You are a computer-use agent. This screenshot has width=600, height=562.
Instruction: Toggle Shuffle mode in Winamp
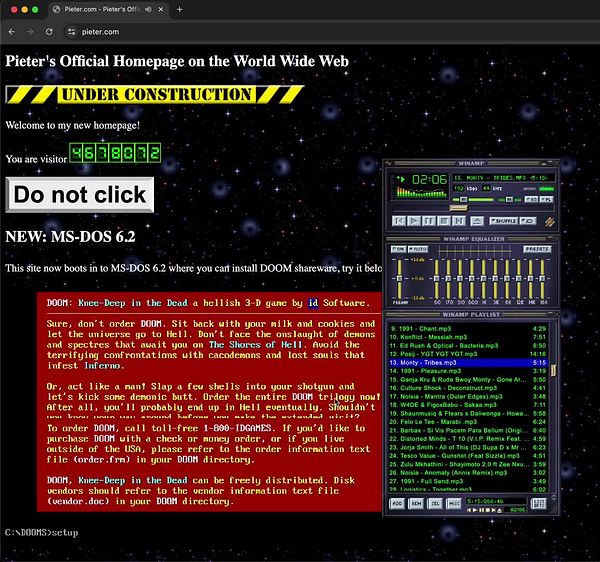click(503, 221)
